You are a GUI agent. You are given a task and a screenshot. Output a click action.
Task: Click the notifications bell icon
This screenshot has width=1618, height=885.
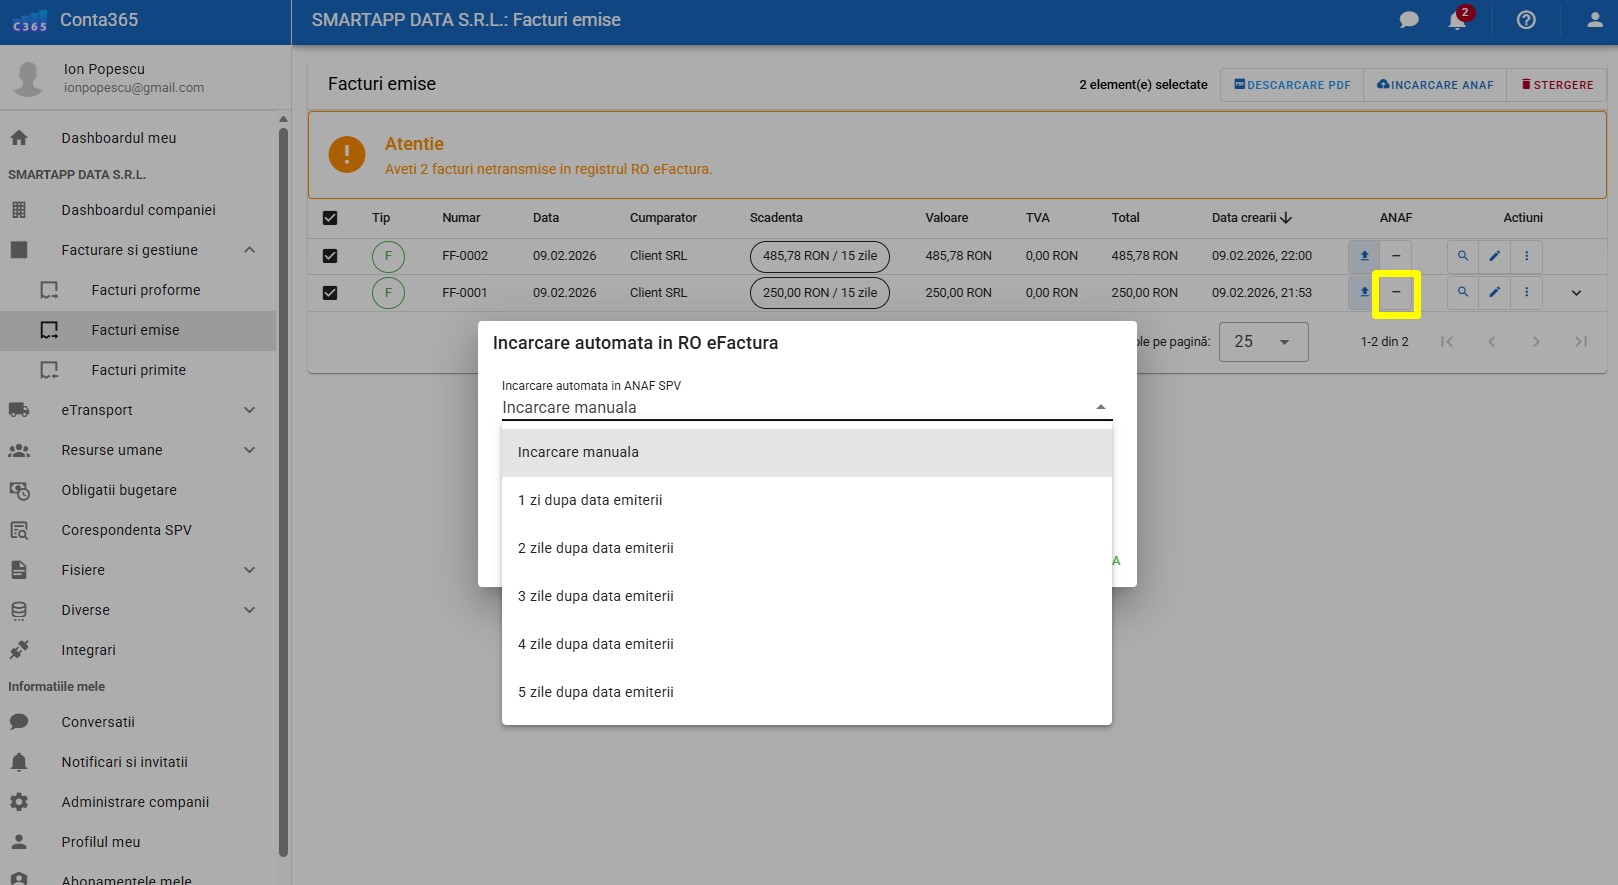click(x=1457, y=20)
